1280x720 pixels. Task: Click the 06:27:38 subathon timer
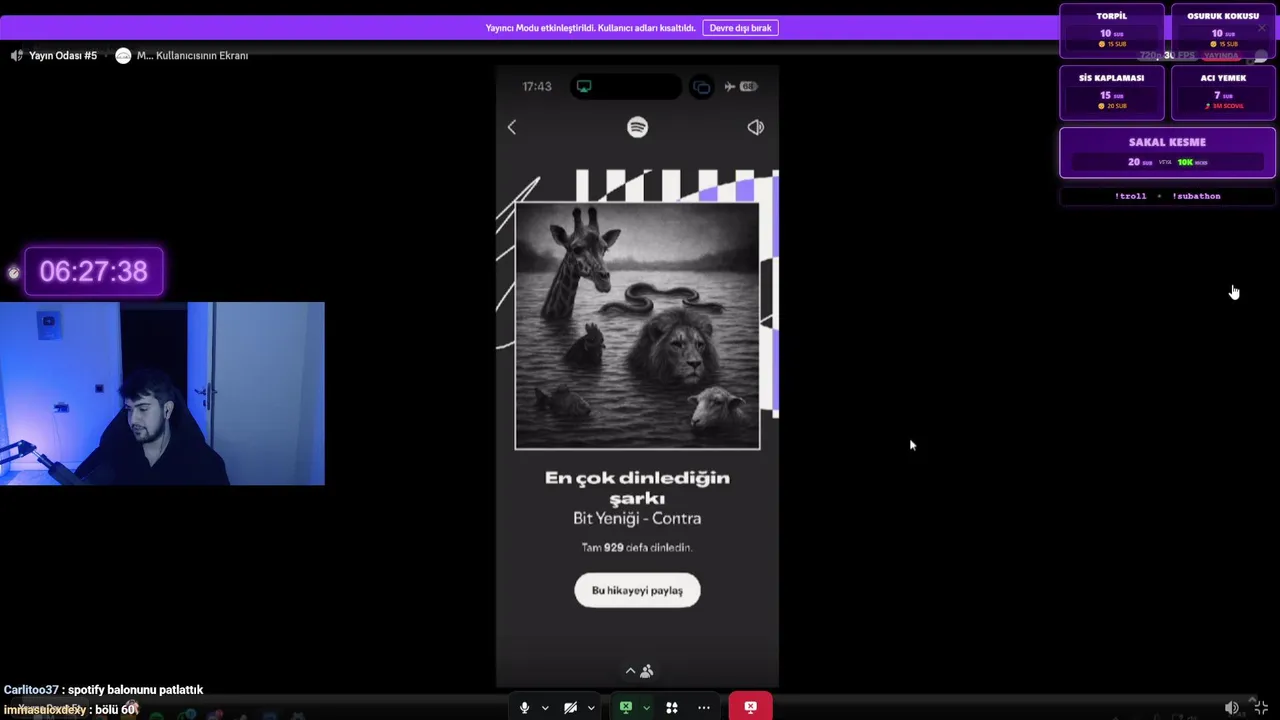[93, 271]
